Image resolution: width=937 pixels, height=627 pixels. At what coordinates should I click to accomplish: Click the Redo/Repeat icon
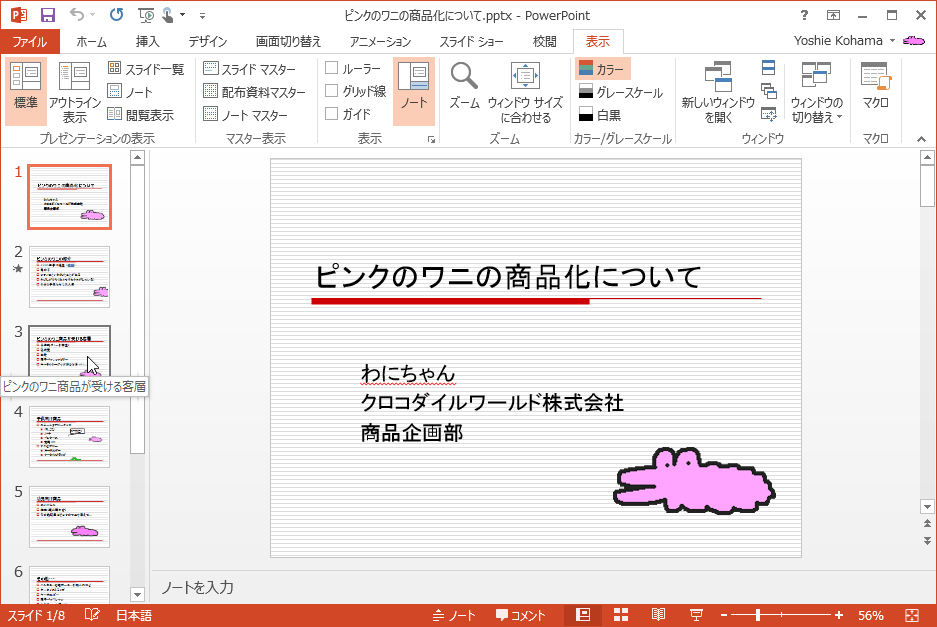(x=117, y=14)
